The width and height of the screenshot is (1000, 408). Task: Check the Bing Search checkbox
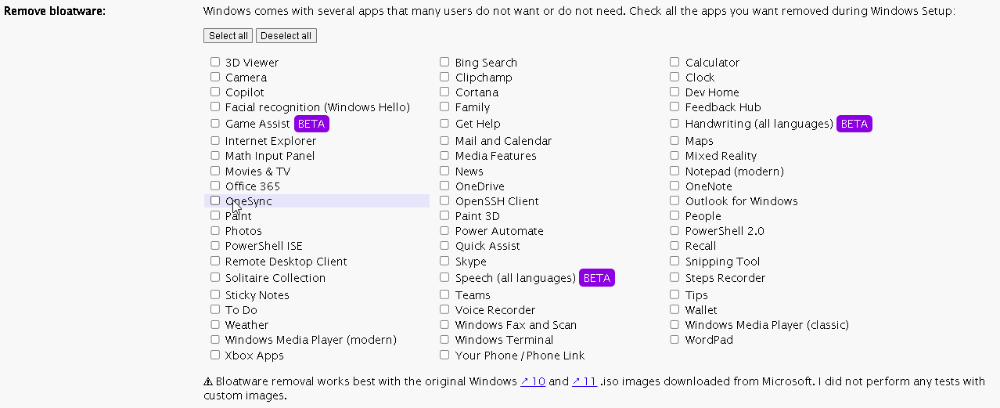point(445,62)
